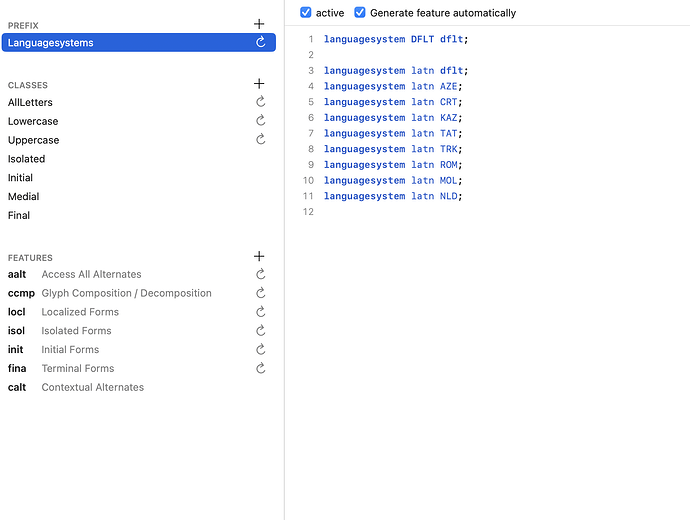Refresh the ccmp feature
Image resolution: width=690 pixels, height=520 pixels.
[x=261, y=293]
